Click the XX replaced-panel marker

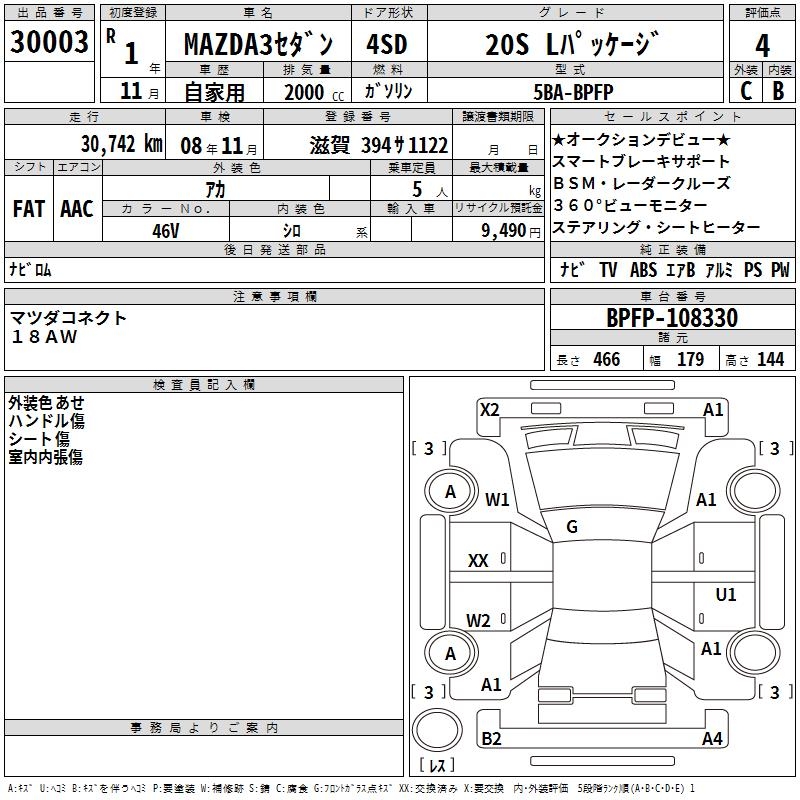tap(478, 561)
